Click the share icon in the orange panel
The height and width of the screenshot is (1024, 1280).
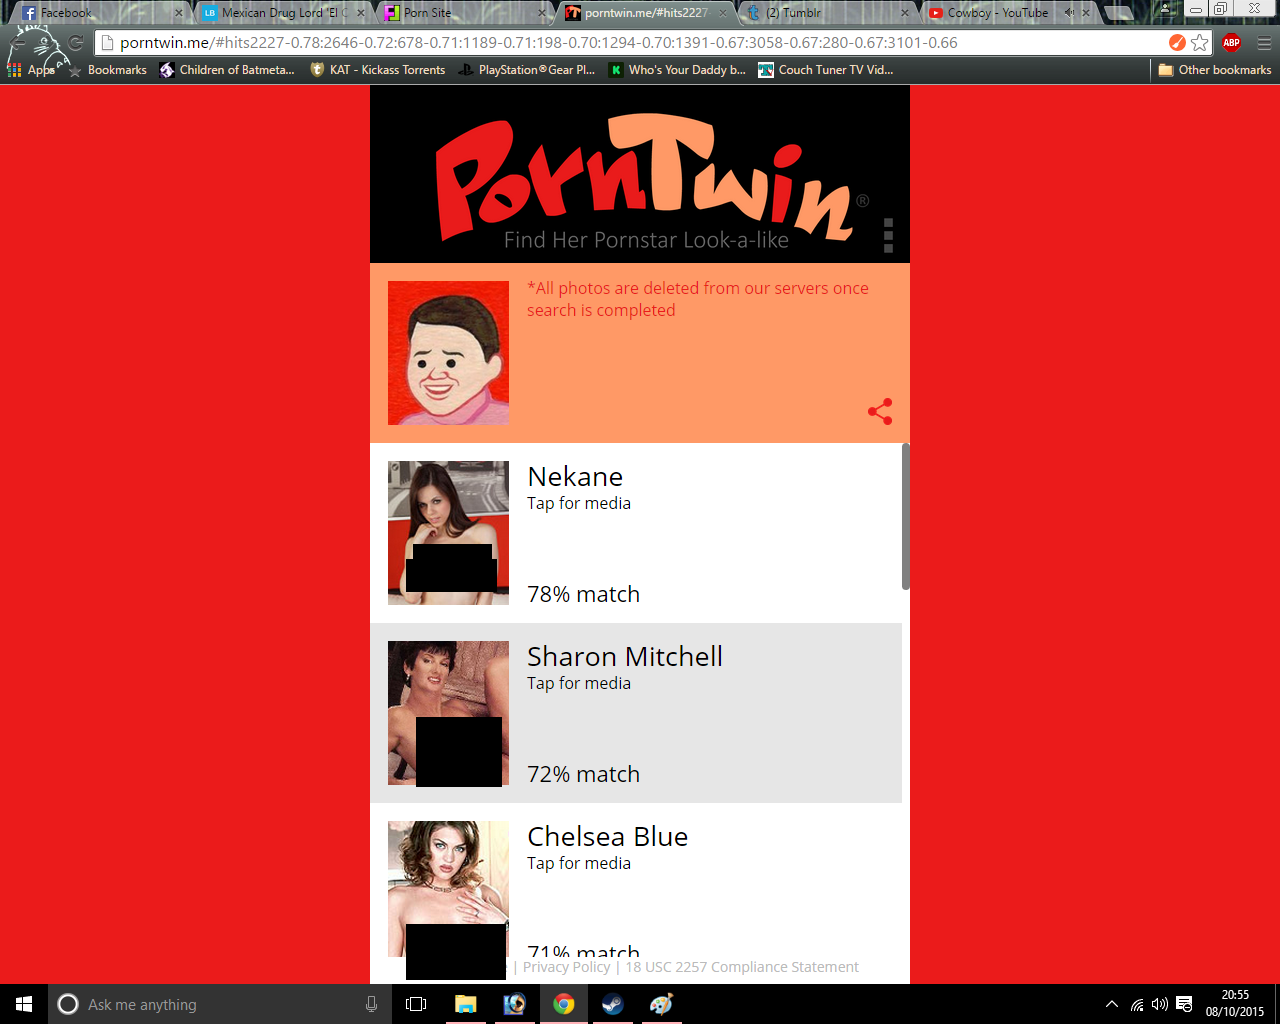click(x=880, y=412)
